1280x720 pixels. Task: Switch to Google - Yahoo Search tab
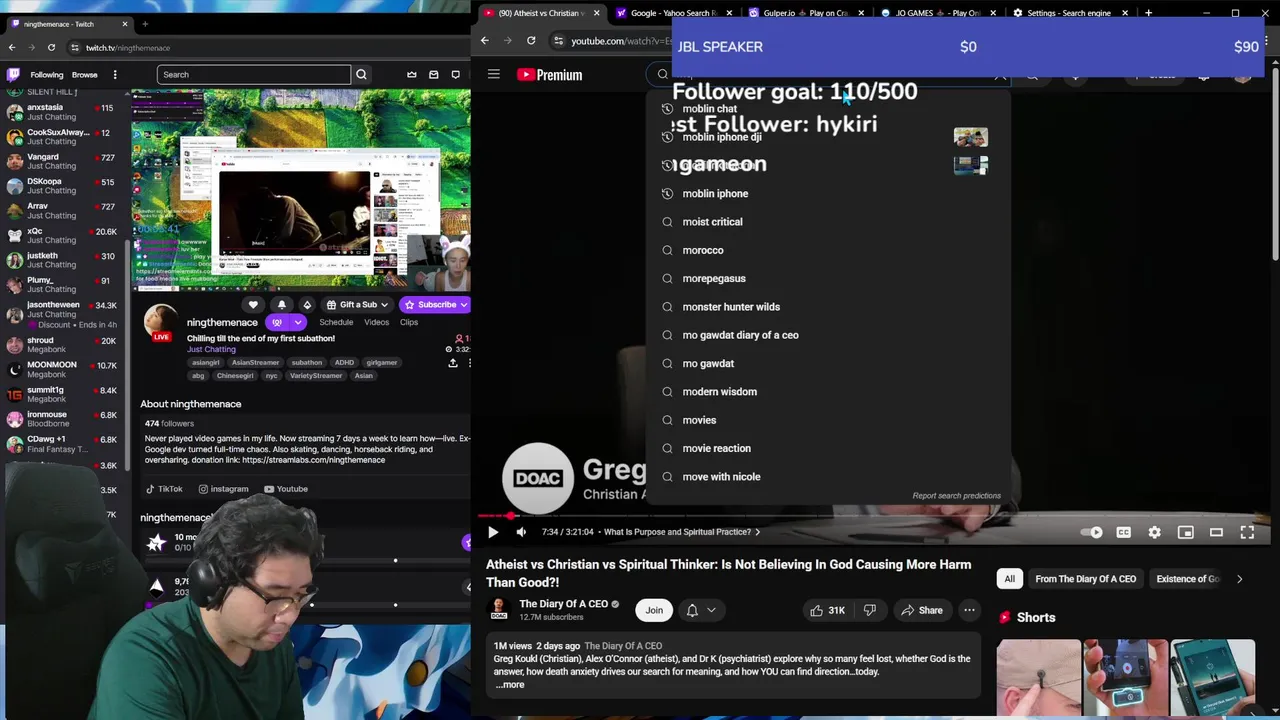(x=672, y=13)
